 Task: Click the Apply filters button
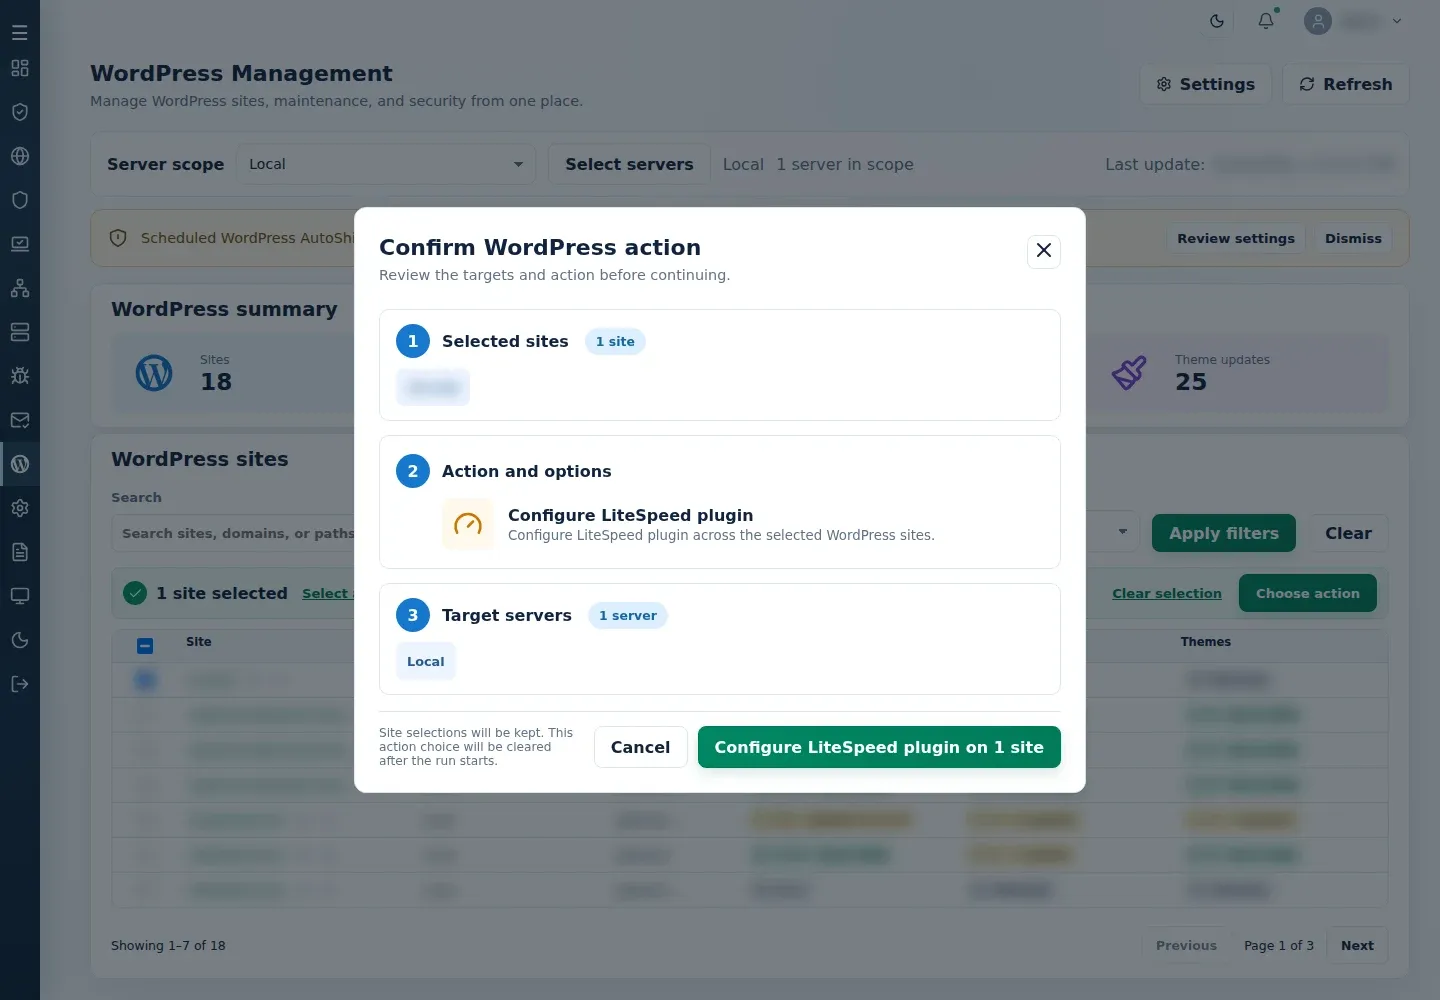click(x=1224, y=533)
